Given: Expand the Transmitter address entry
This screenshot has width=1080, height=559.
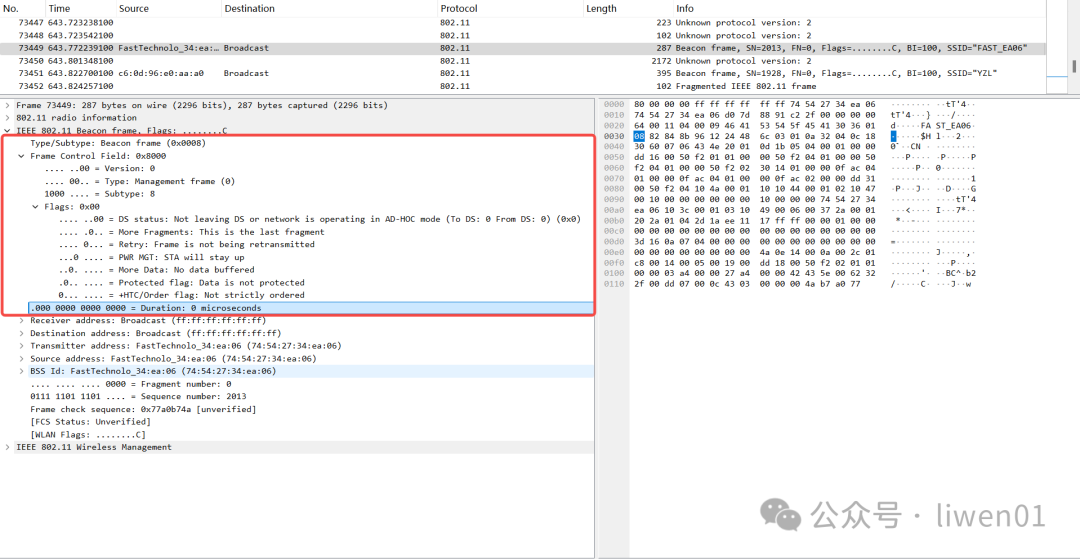Looking at the screenshot, I should tap(22, 346).
